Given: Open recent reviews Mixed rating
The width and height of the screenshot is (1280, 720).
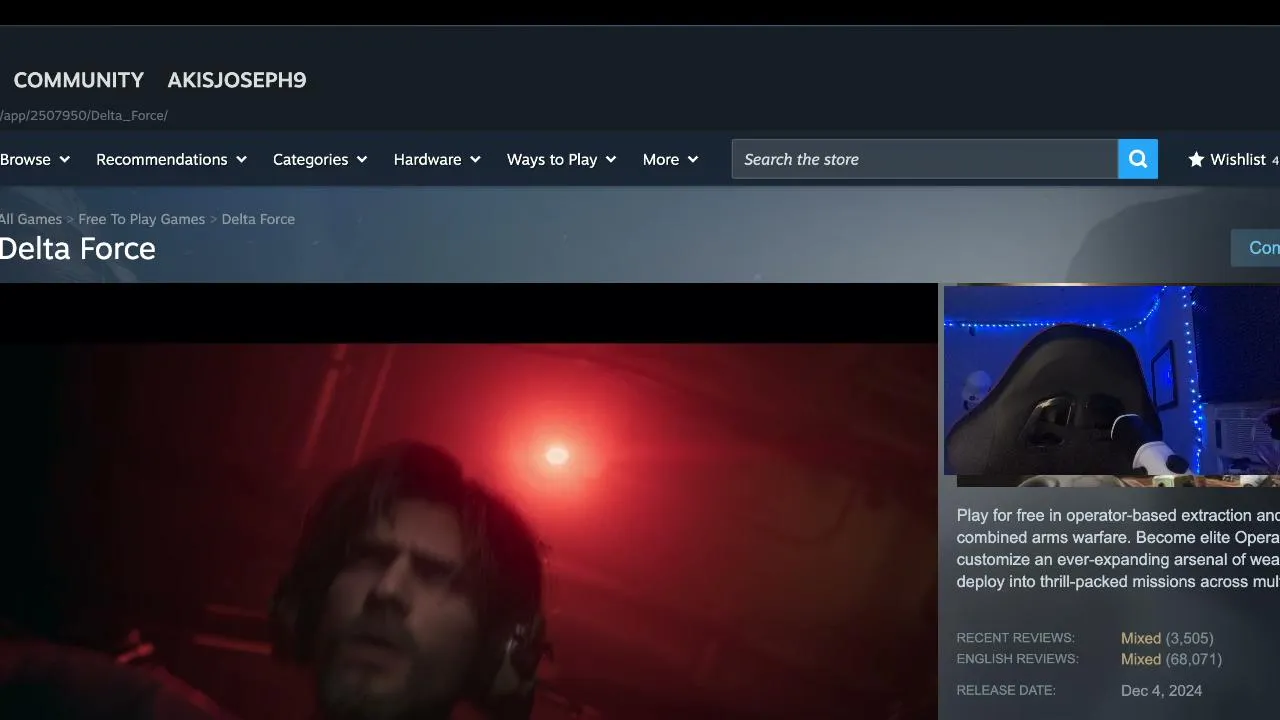Looking at the screenshot, I should pos(1141,638).
